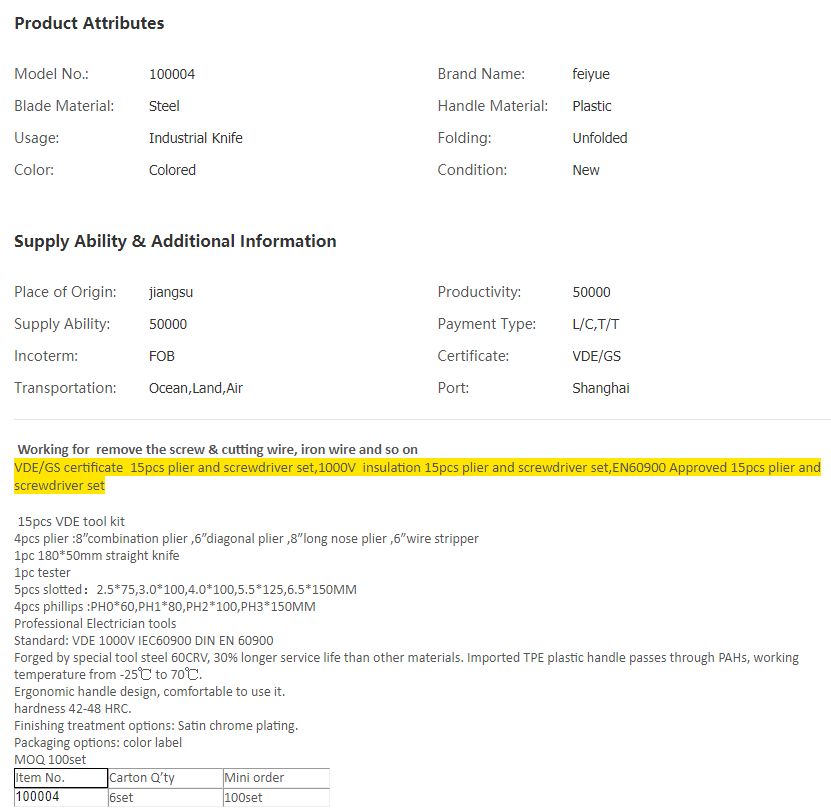831x811 pixels.
Task: Click the Mini order table header cell
Action: click(x=275, y=778)
